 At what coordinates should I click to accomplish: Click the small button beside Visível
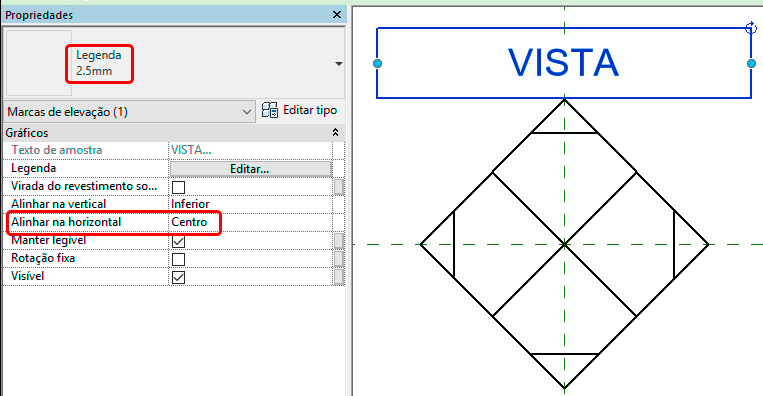(339, 277)
